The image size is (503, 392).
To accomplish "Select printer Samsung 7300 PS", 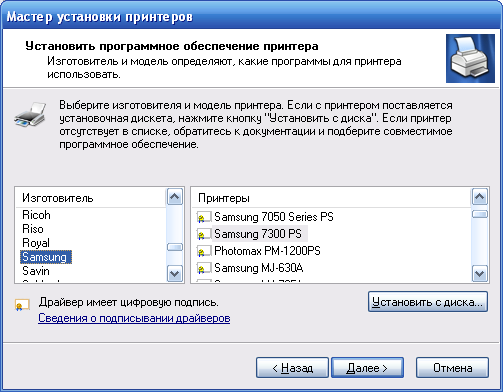I will point(258,234).
